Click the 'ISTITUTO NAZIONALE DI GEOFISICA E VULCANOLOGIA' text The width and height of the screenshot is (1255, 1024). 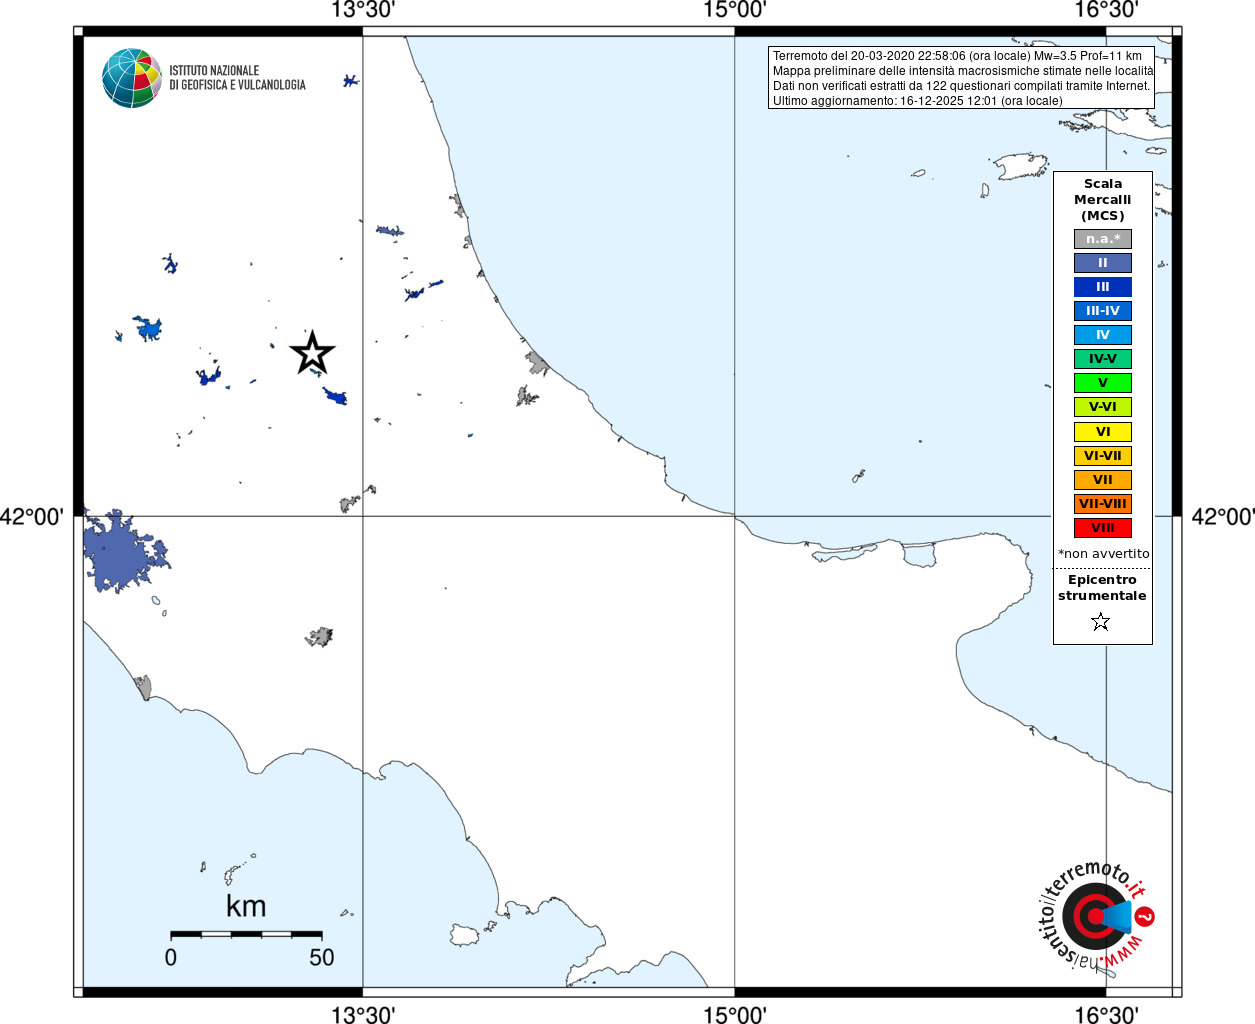pyautogui.click(x=237, y=78)
